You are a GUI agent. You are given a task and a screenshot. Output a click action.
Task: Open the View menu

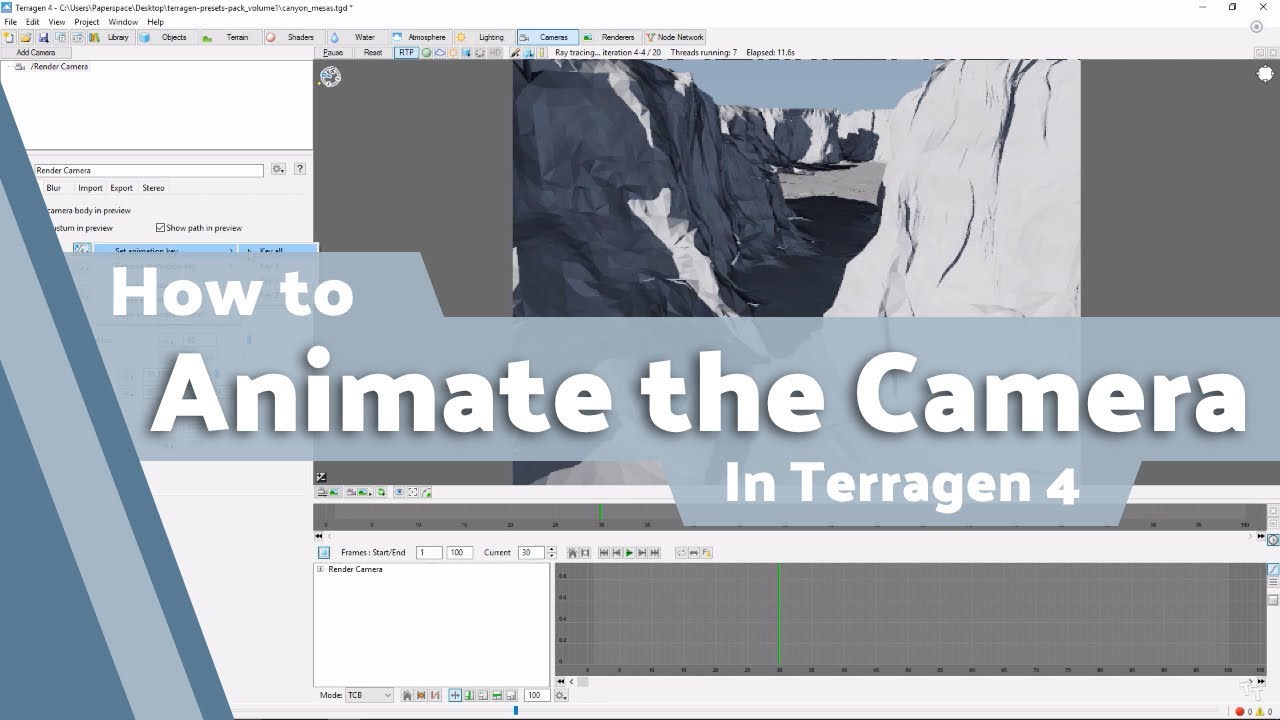tap(57, 21)
